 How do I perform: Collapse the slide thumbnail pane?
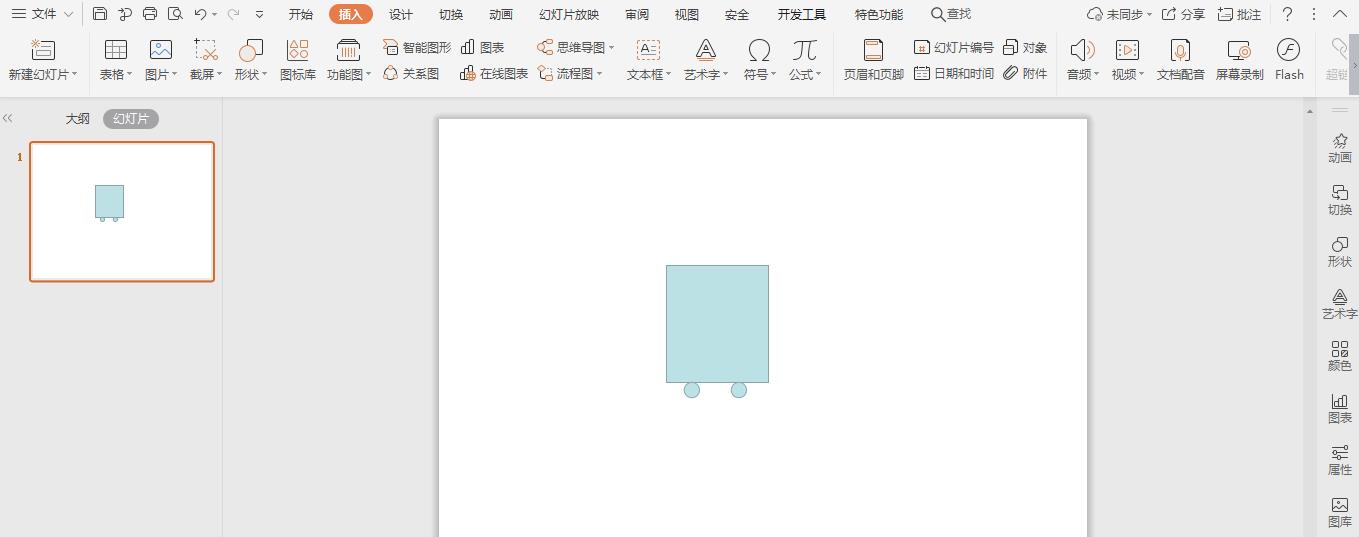click(x=8, y=118)
